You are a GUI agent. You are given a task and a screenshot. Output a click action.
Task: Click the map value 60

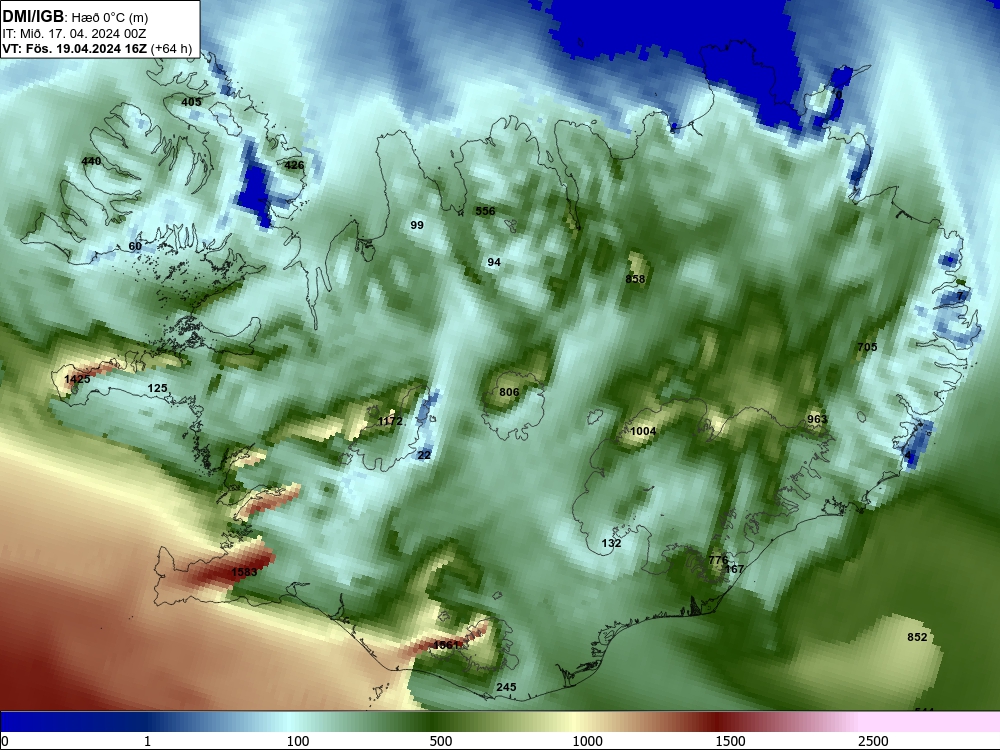135,246
